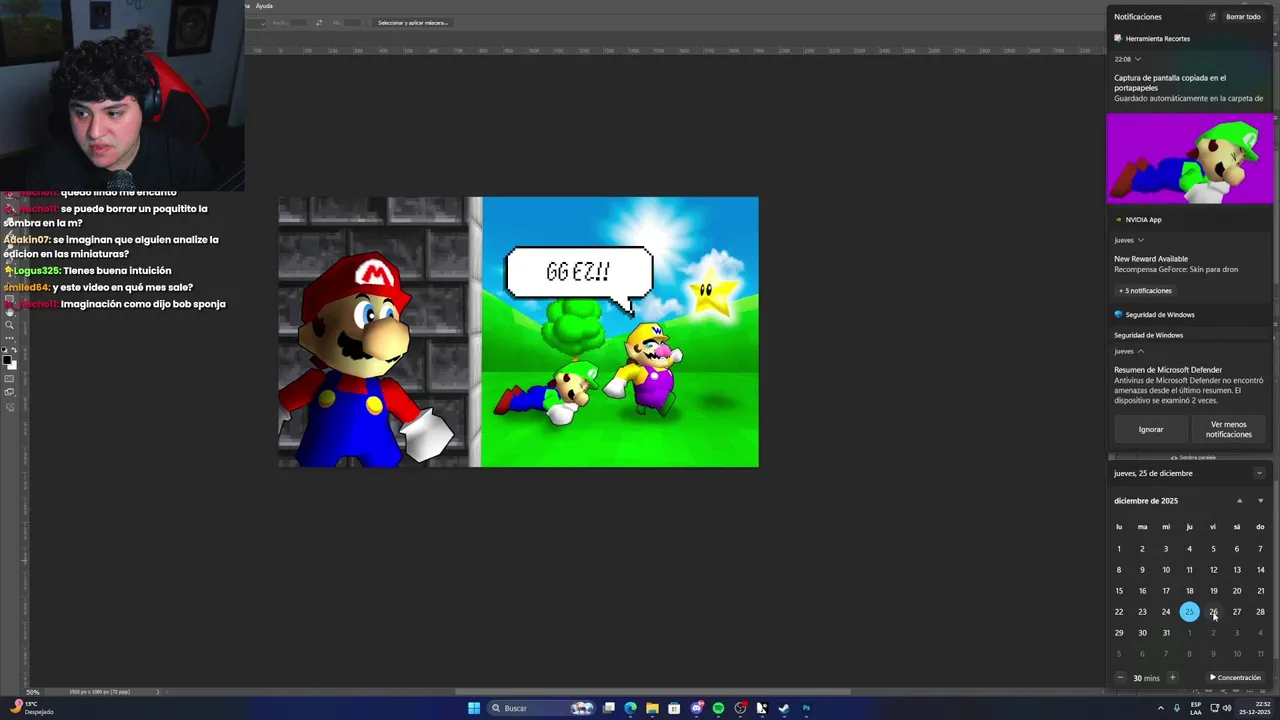Image resolution: width=1280 pixels, height=720 pixels.
Task: Click the swap foreground/background colors arrow
Action: (x=14, y=350)
